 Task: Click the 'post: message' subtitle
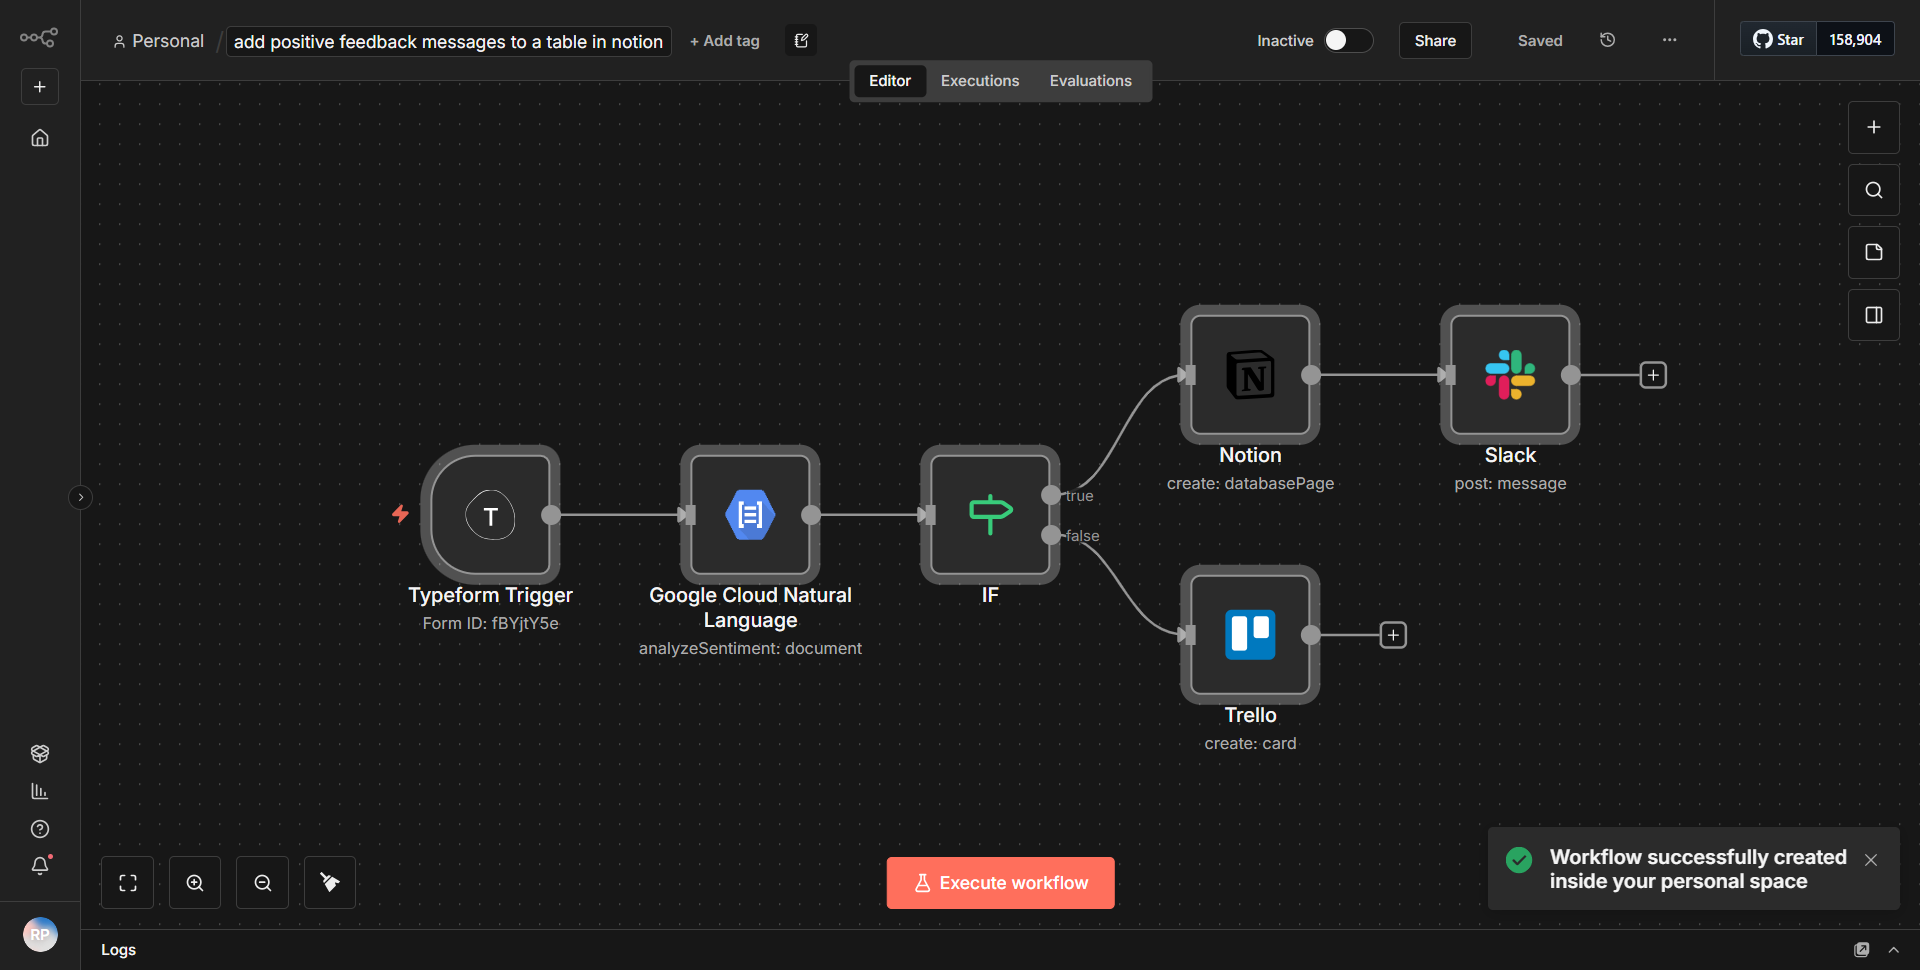(x=1510, y=483)
